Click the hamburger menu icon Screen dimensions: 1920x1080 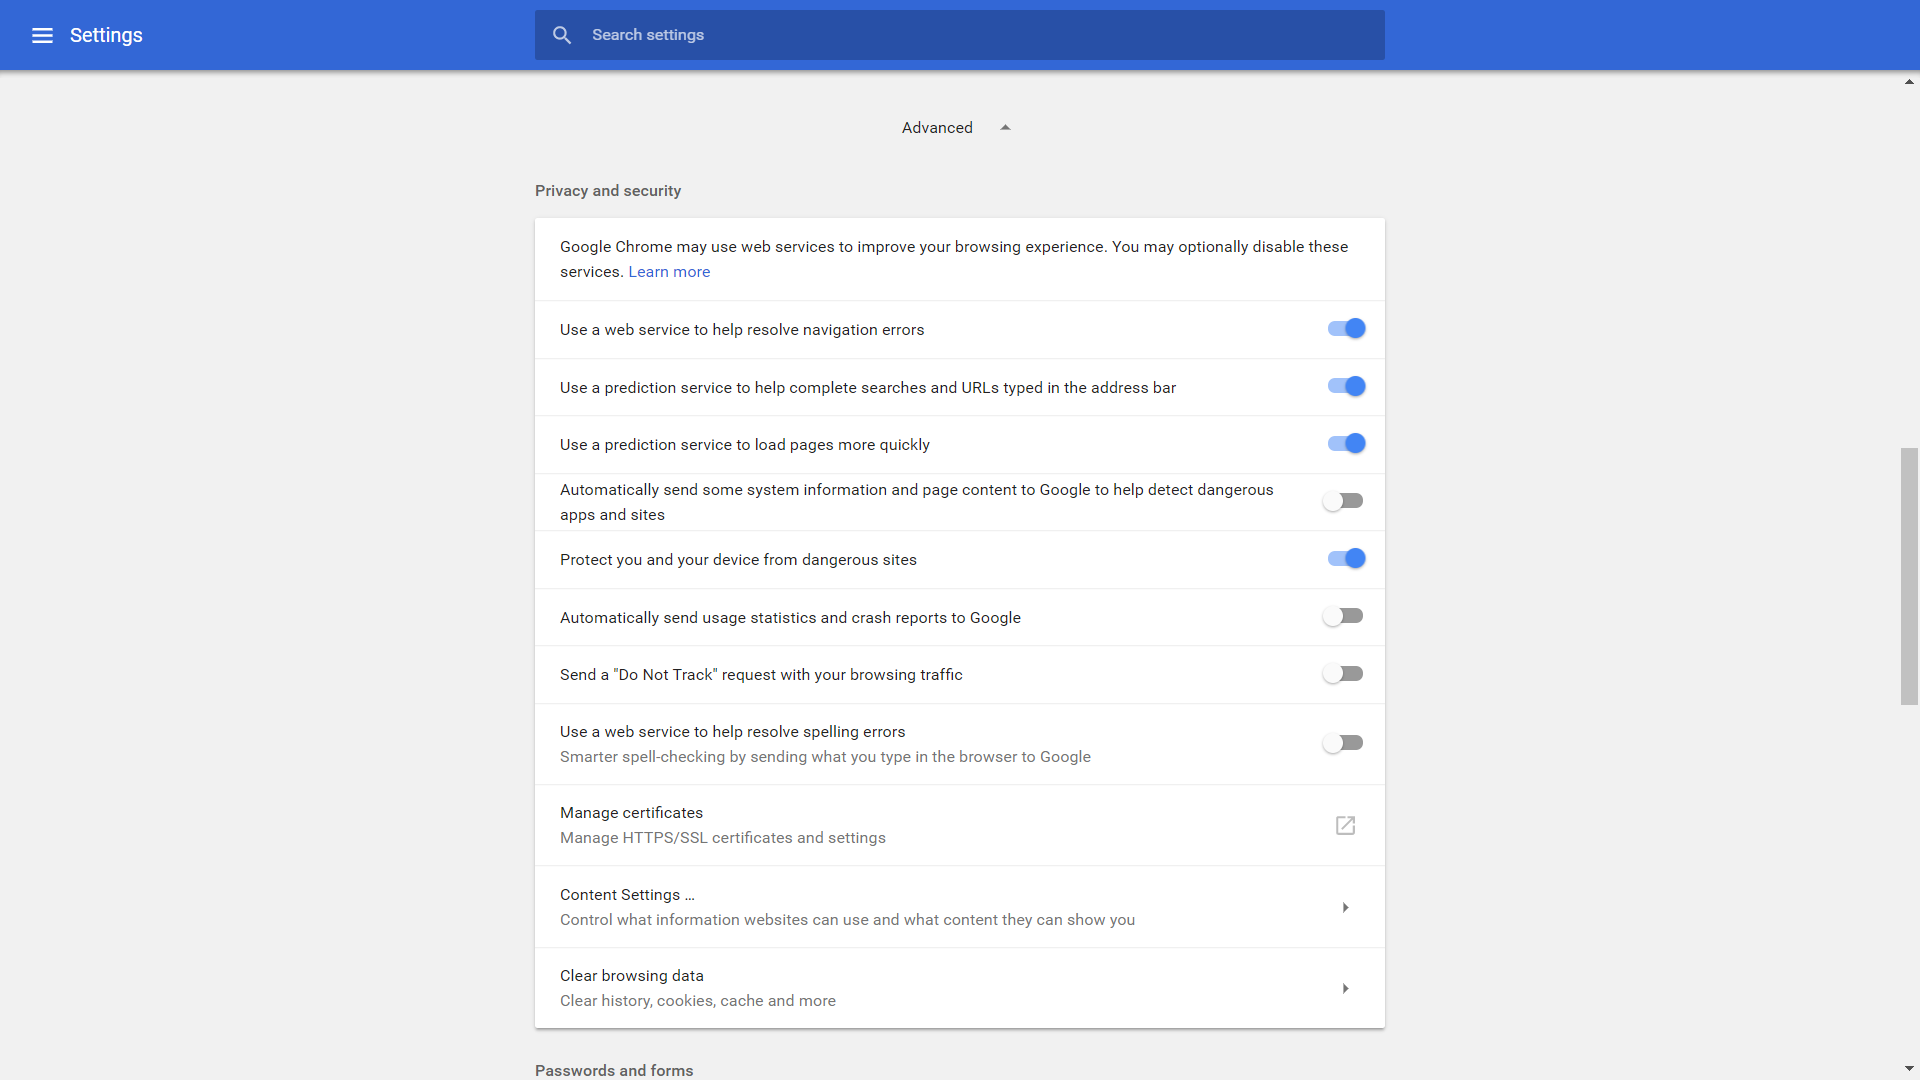40,34
